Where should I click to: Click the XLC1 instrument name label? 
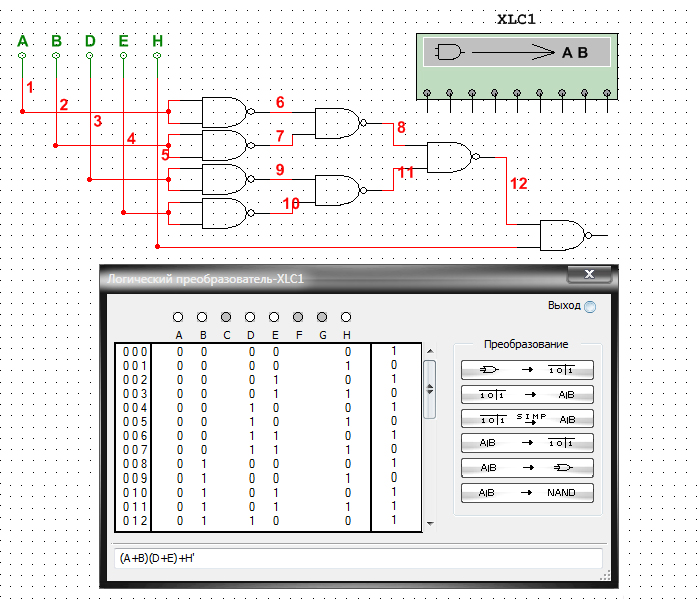pyautogui.click(x=516, y=19)
